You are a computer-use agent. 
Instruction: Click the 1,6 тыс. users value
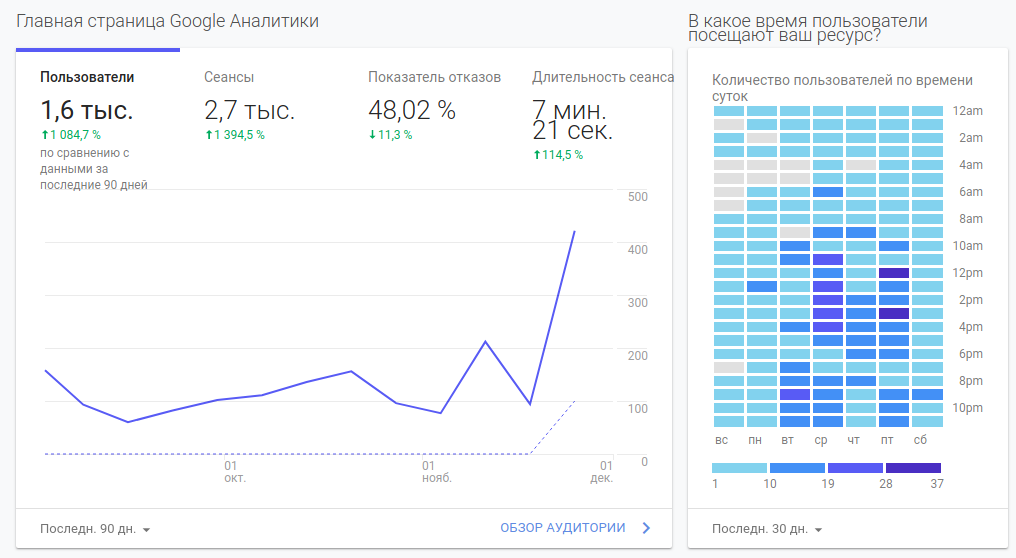87,110
